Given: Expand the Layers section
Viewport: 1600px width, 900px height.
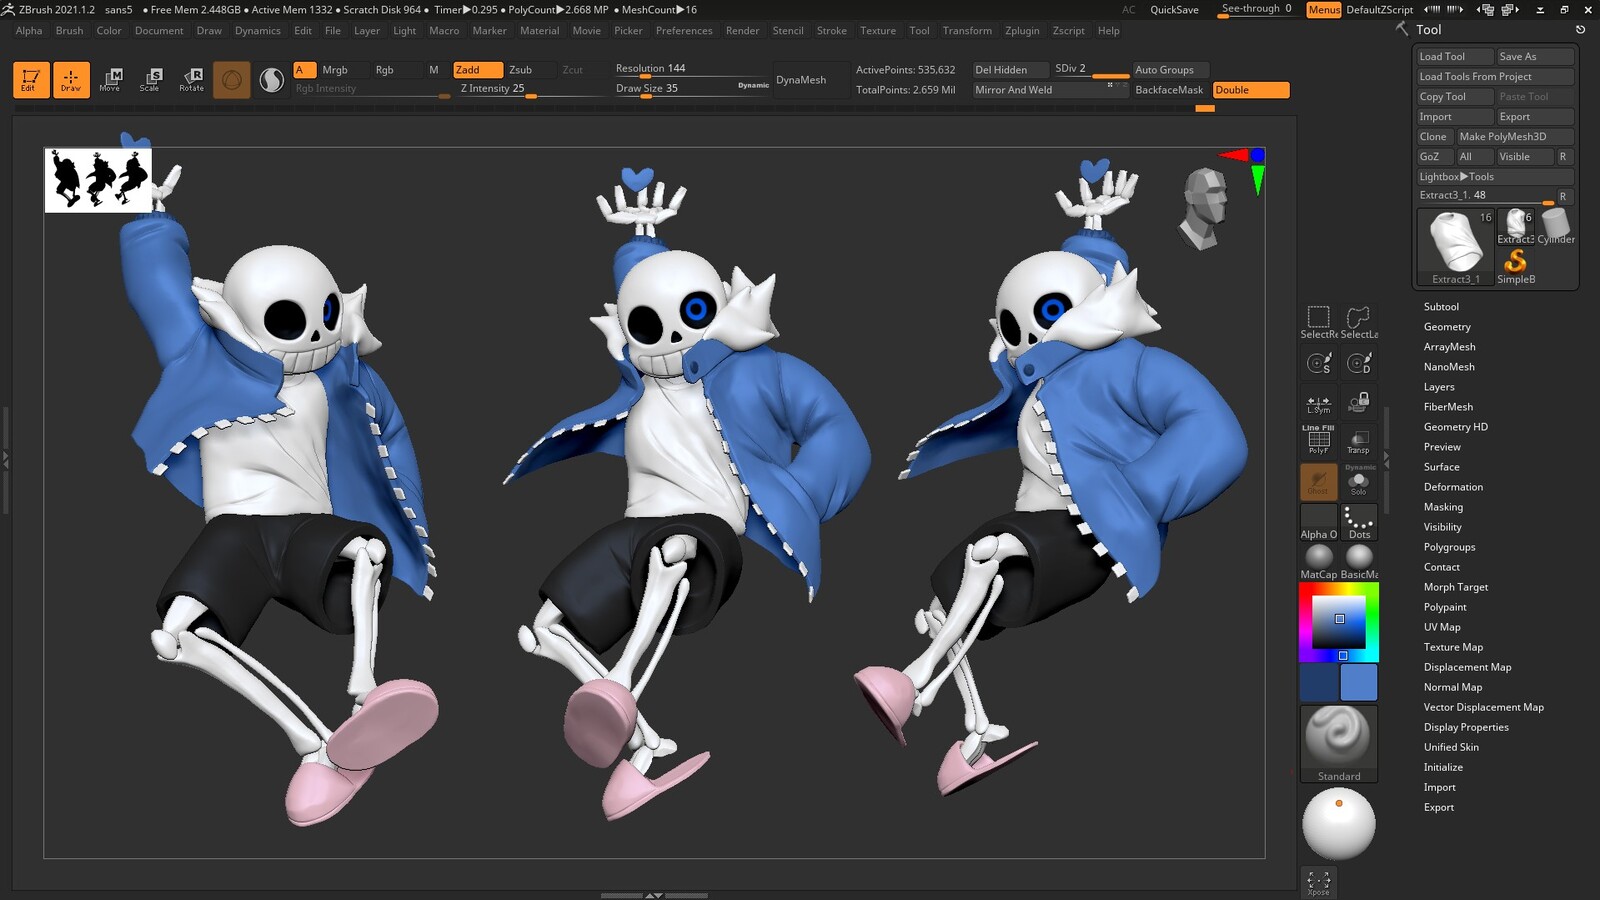Looking at the screenshot, I should [1439, 387].
